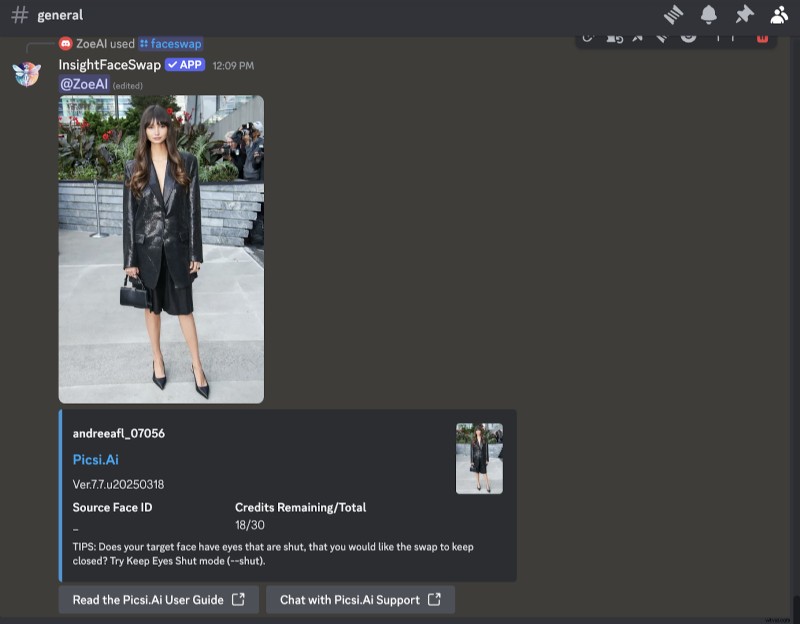Delete the message with the red trash icon
Viewport: 800px width, 624px height.
coord(761,37)
